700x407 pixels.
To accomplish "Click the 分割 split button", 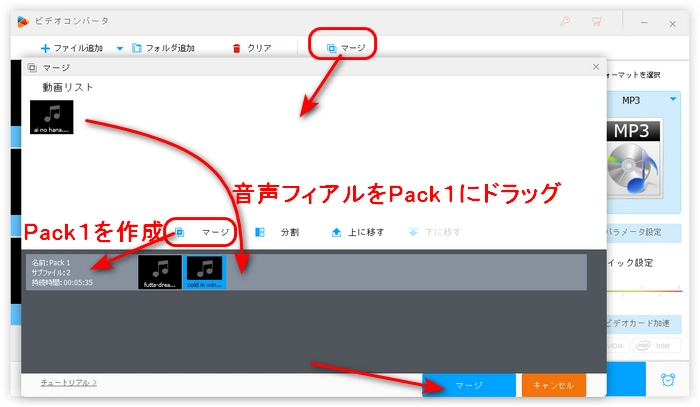I will click(277, 232).
